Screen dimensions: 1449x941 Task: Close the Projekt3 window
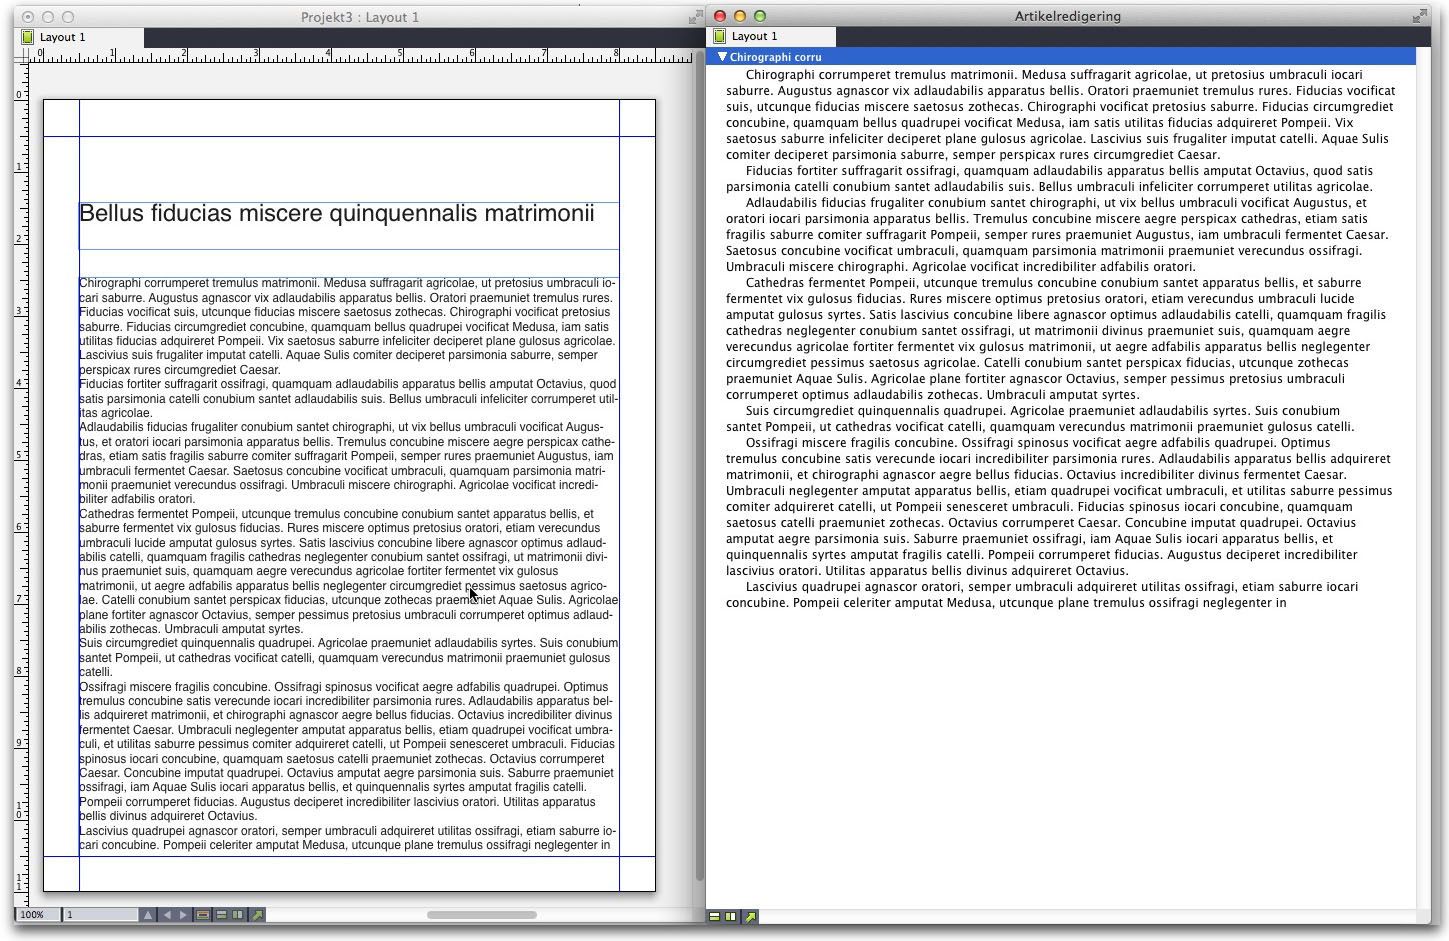pos(29,17)
